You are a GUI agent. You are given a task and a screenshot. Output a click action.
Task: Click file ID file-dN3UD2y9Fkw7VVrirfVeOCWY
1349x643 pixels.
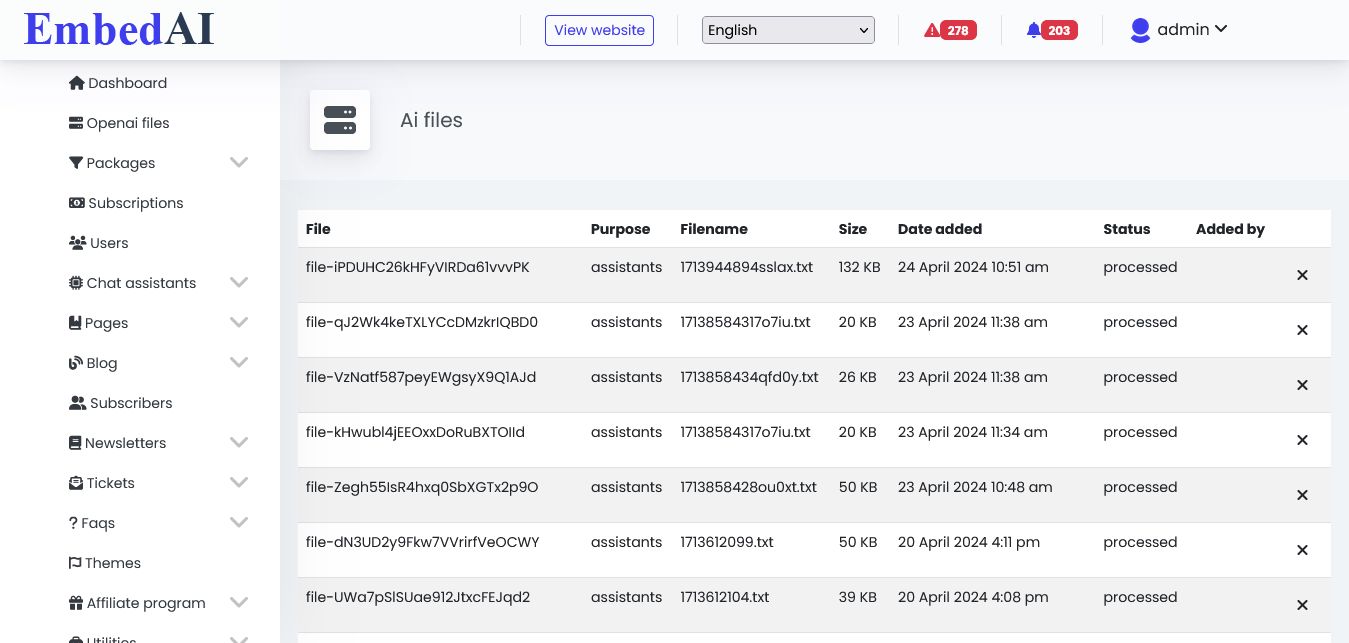(x=423, y=542)
